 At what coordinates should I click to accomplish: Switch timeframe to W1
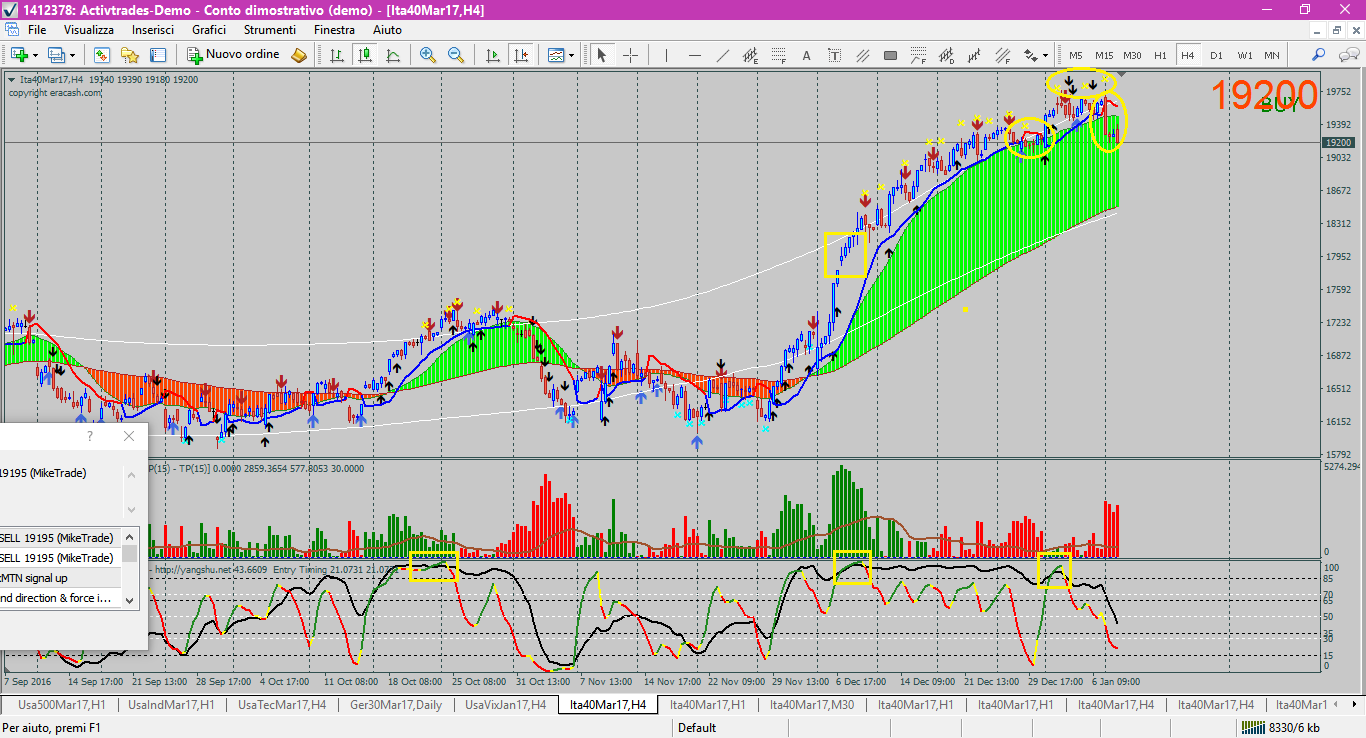(x=1244, y=55)
